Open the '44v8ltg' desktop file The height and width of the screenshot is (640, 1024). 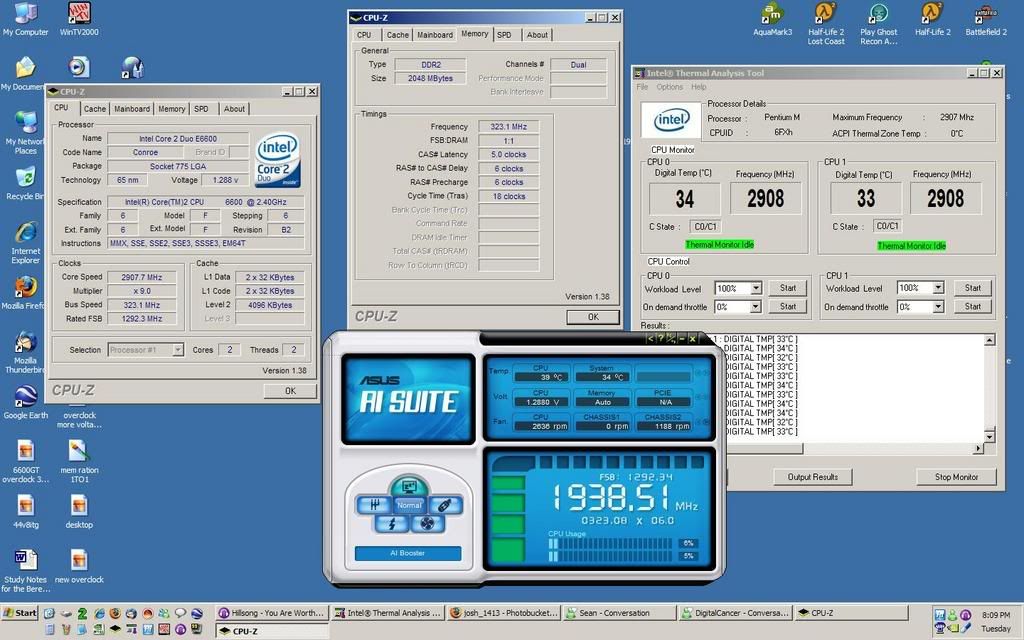click(x=25, y=511)
